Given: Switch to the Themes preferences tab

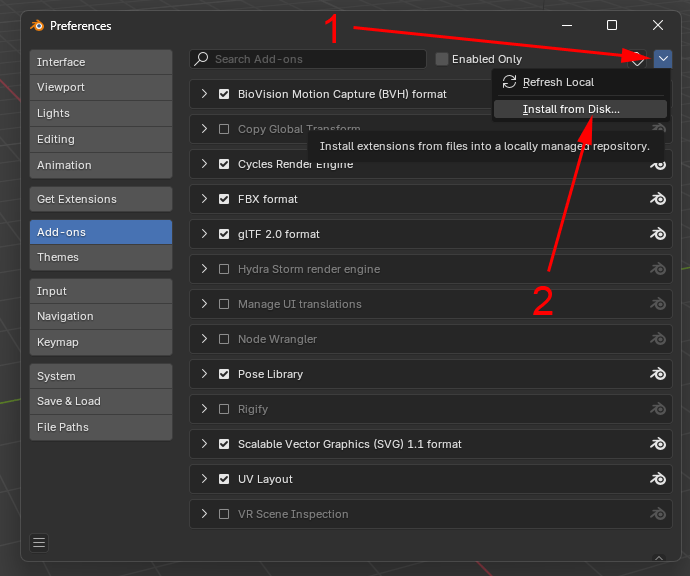Looking at the screenshot, I should pos(100,257).
